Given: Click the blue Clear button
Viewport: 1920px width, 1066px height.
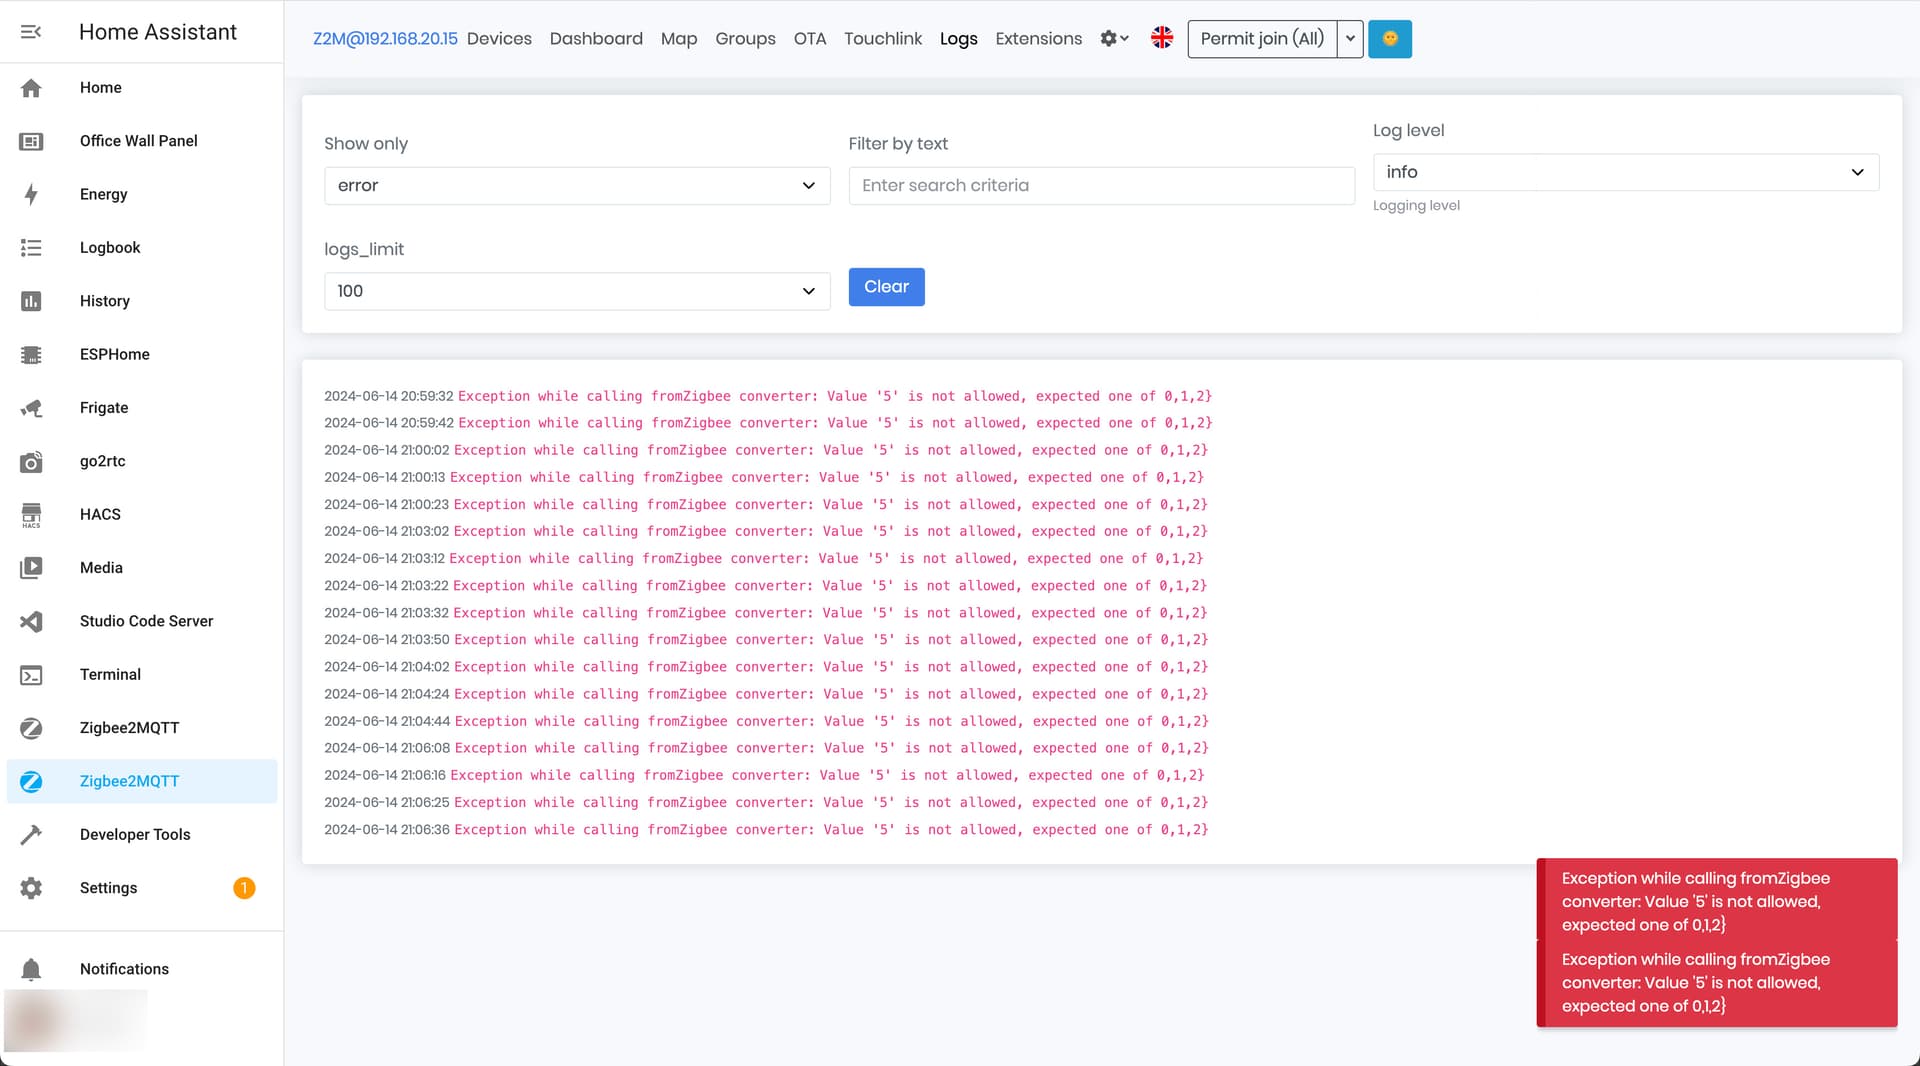Looking at the screenshot, I should [x=887, y=287].
